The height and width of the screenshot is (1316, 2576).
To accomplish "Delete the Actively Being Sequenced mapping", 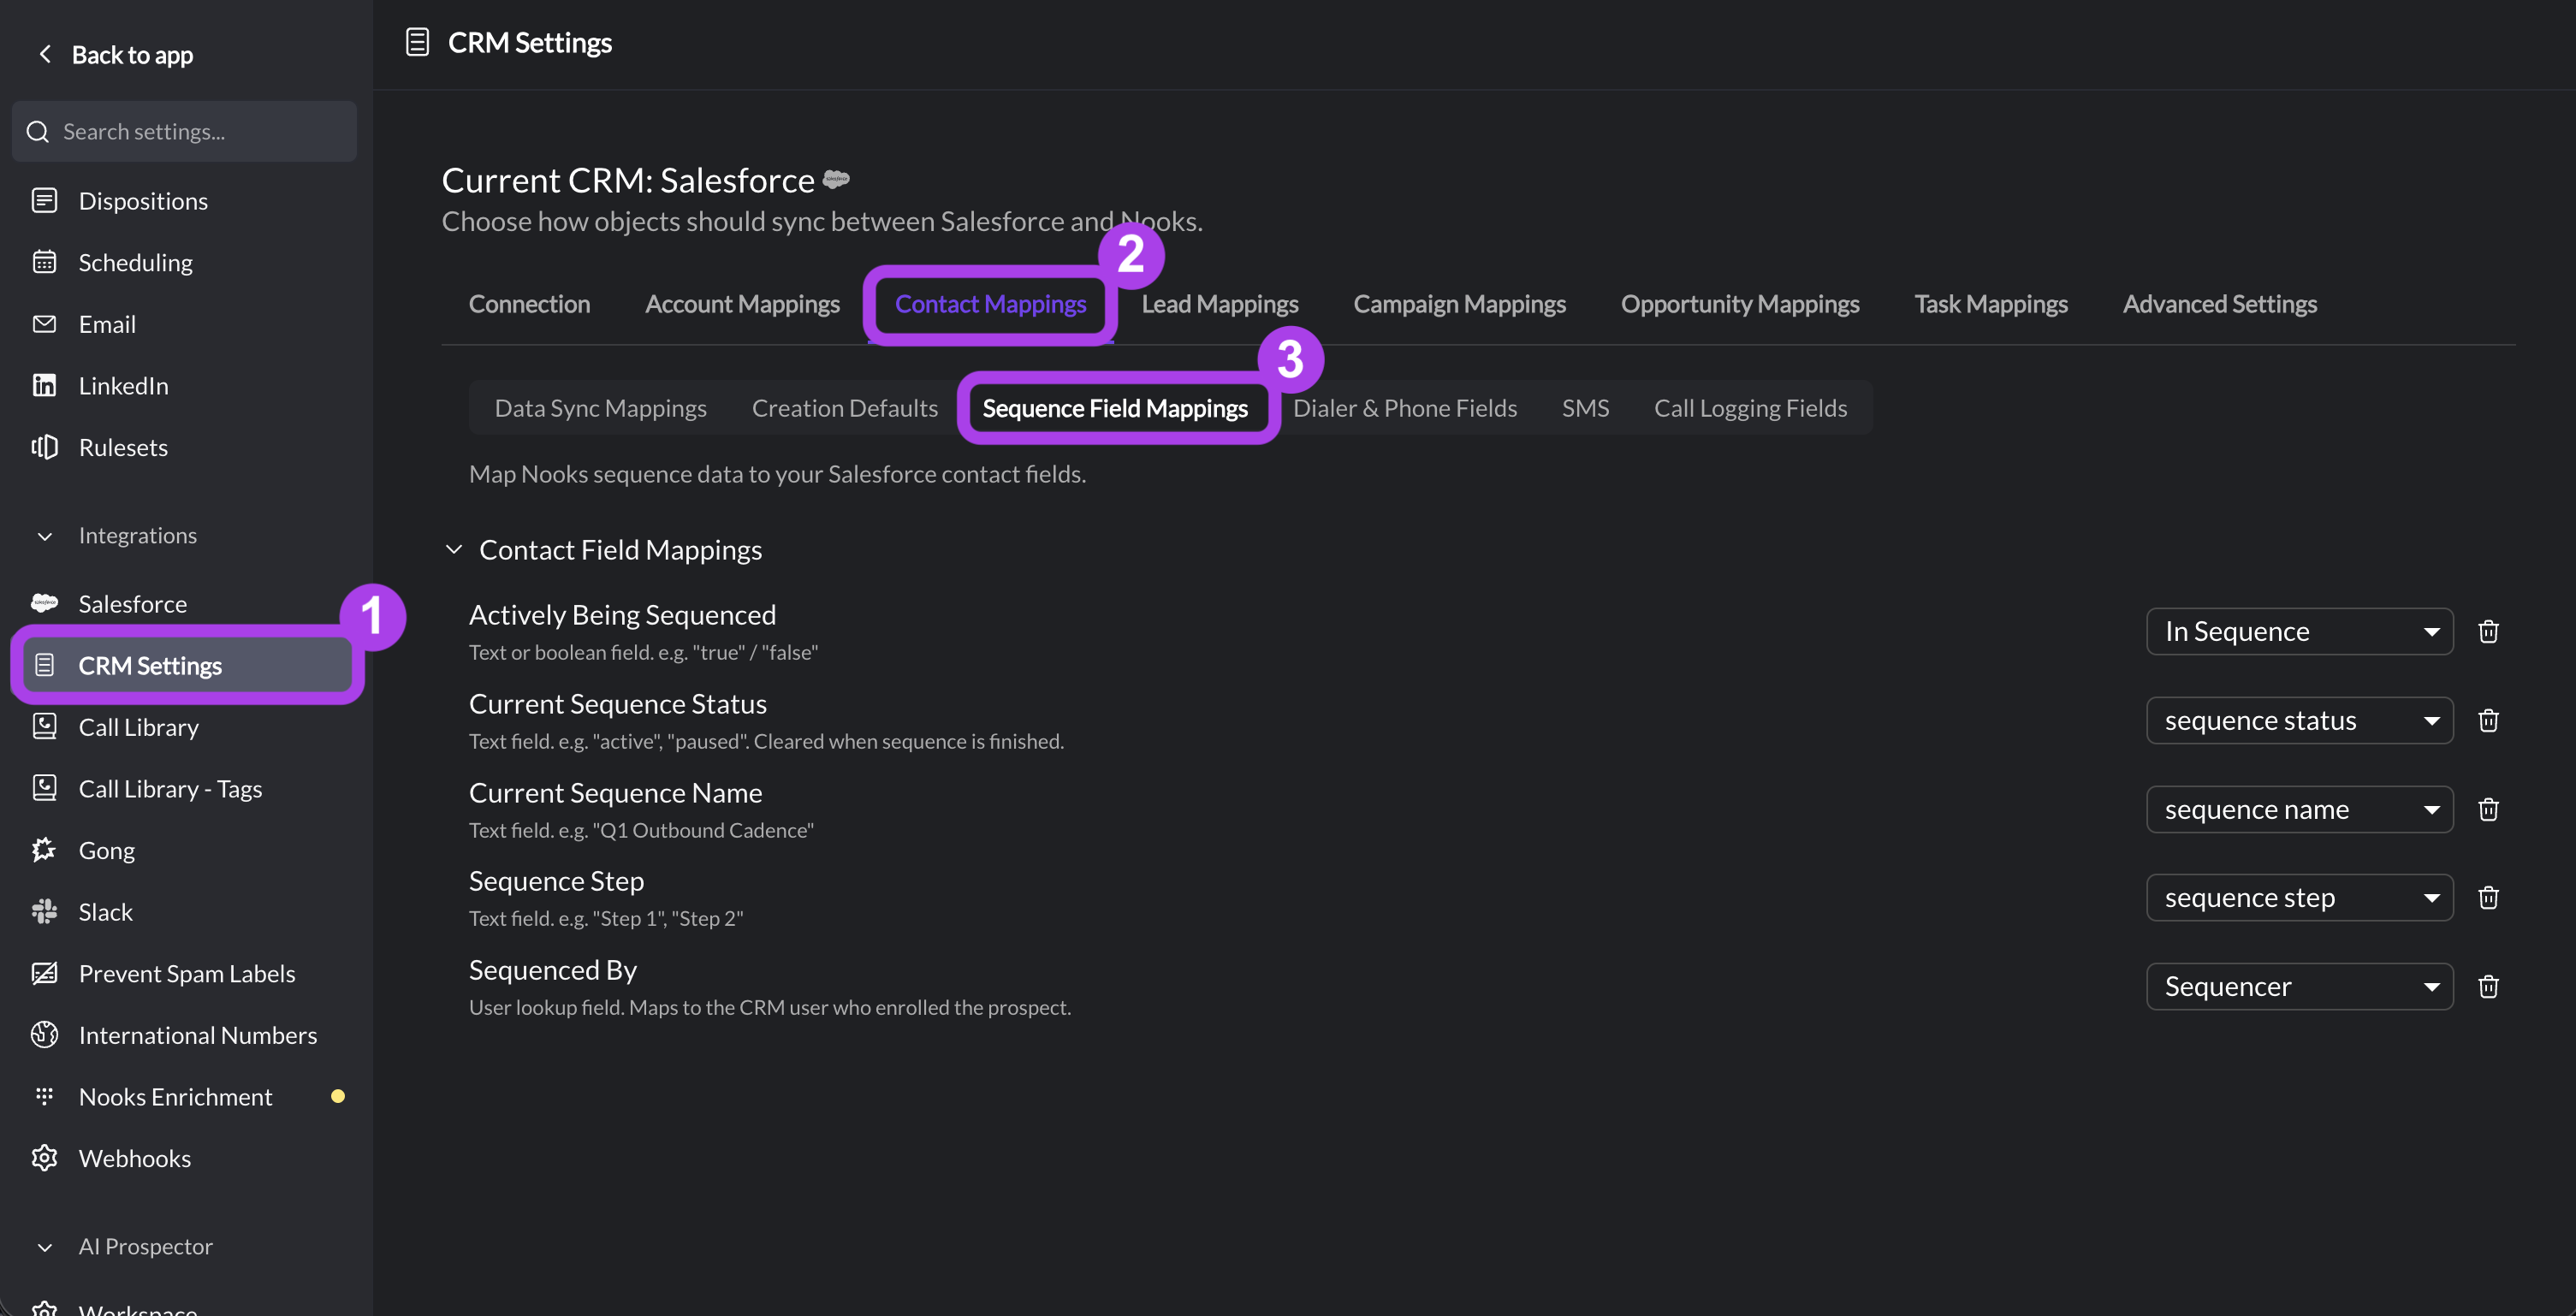I will tap(2488, 631).
